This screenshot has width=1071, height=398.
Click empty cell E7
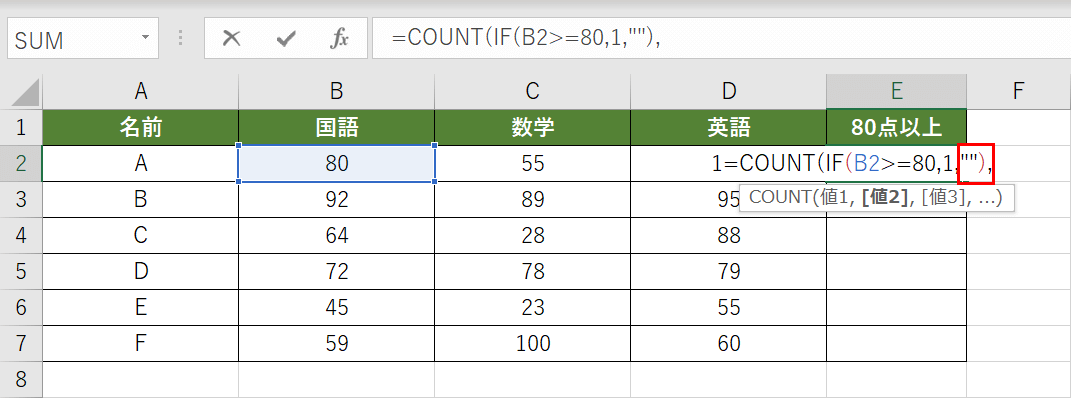pos(897,343)
